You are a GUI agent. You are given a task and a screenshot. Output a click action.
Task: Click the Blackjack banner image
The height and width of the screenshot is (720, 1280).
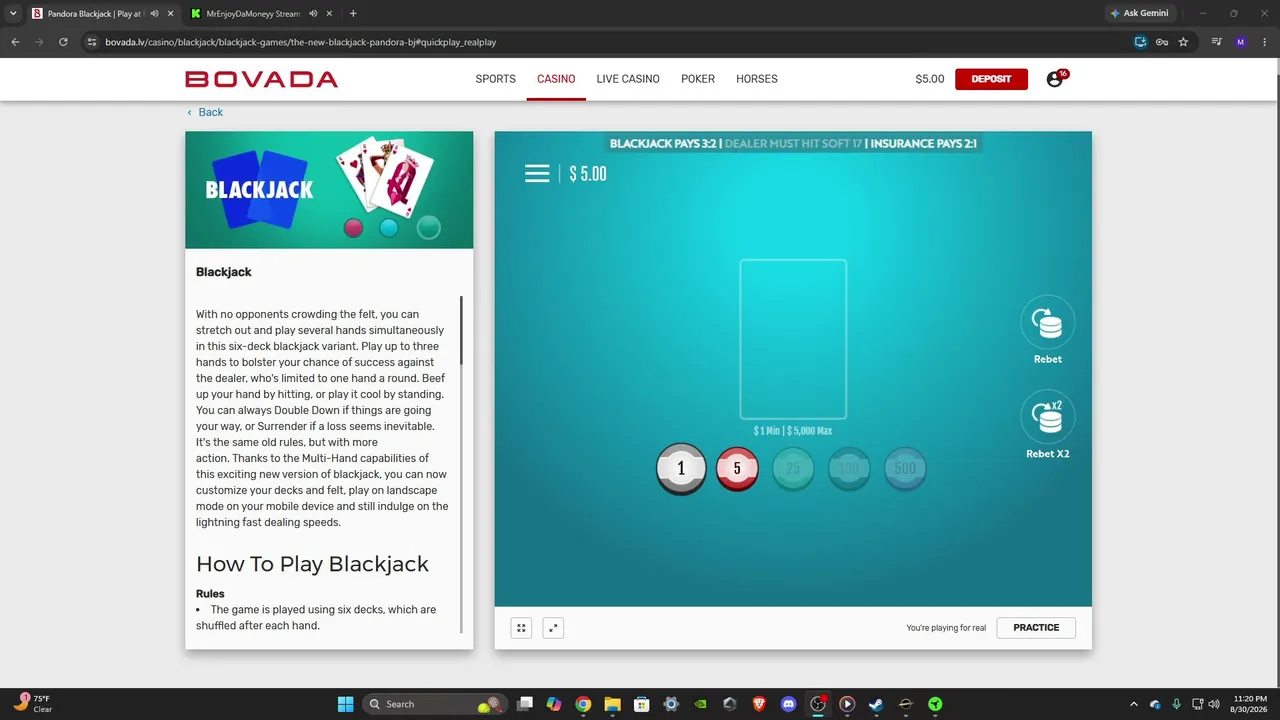tap(329, 190)
